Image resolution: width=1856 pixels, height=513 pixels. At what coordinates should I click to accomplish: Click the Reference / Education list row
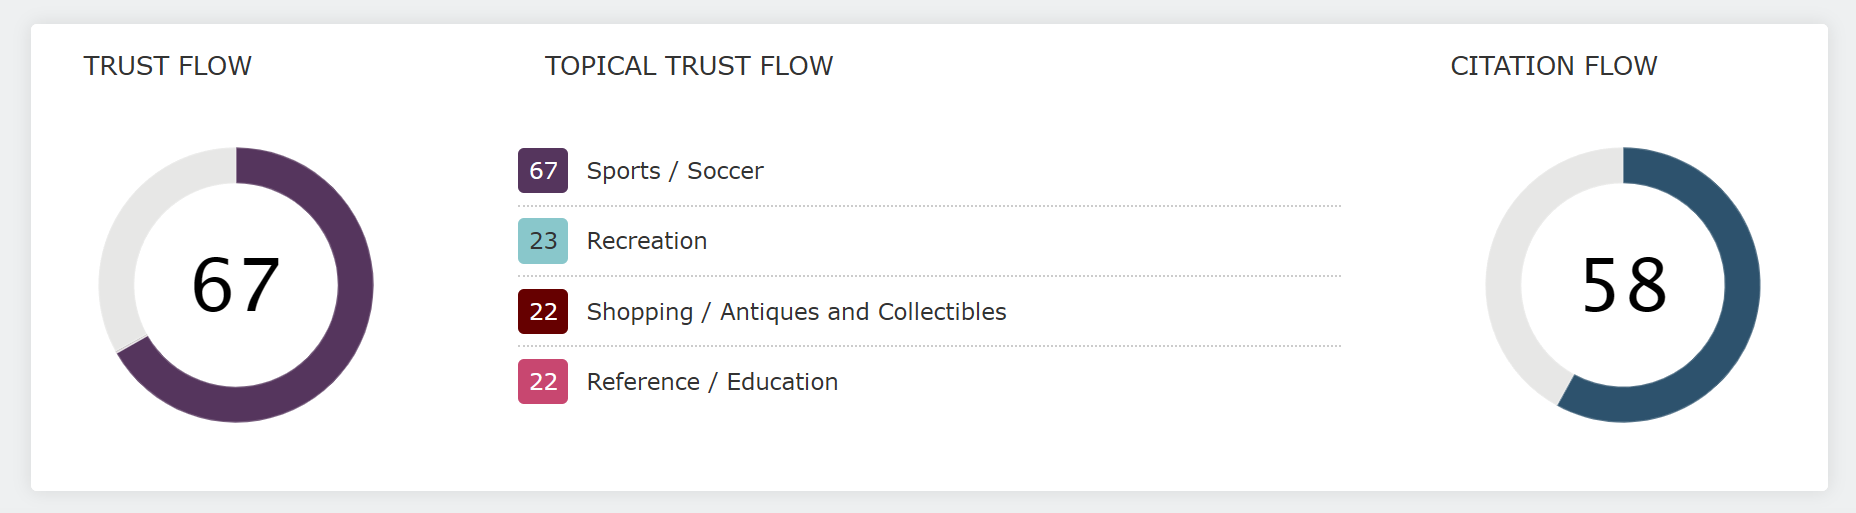[x=929, y=382]
